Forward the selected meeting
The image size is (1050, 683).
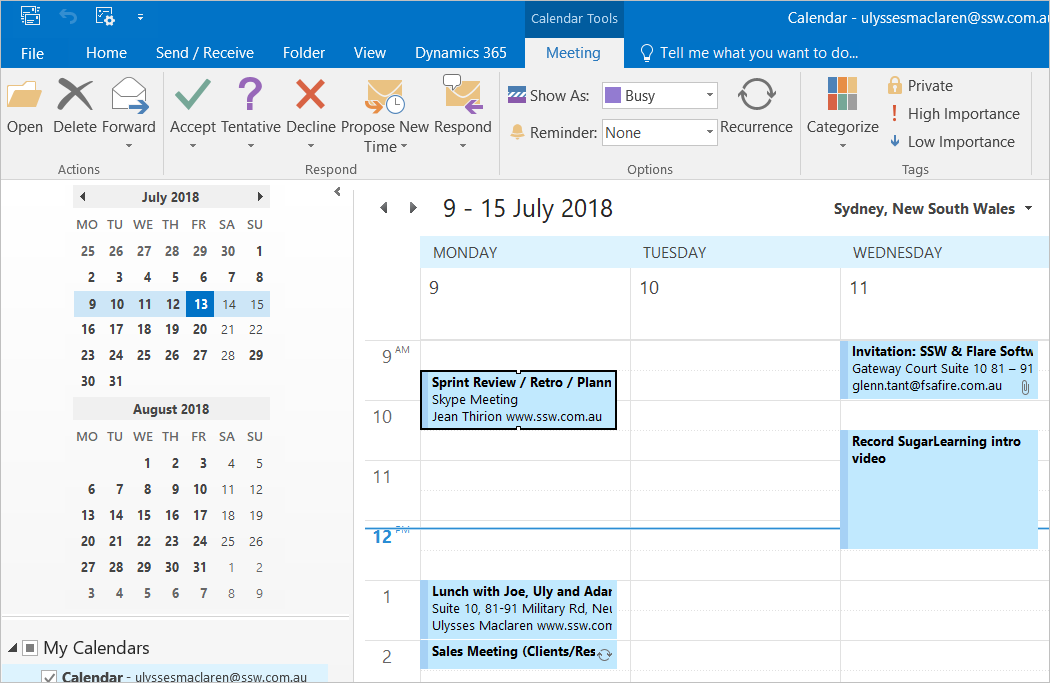(129, 97)
